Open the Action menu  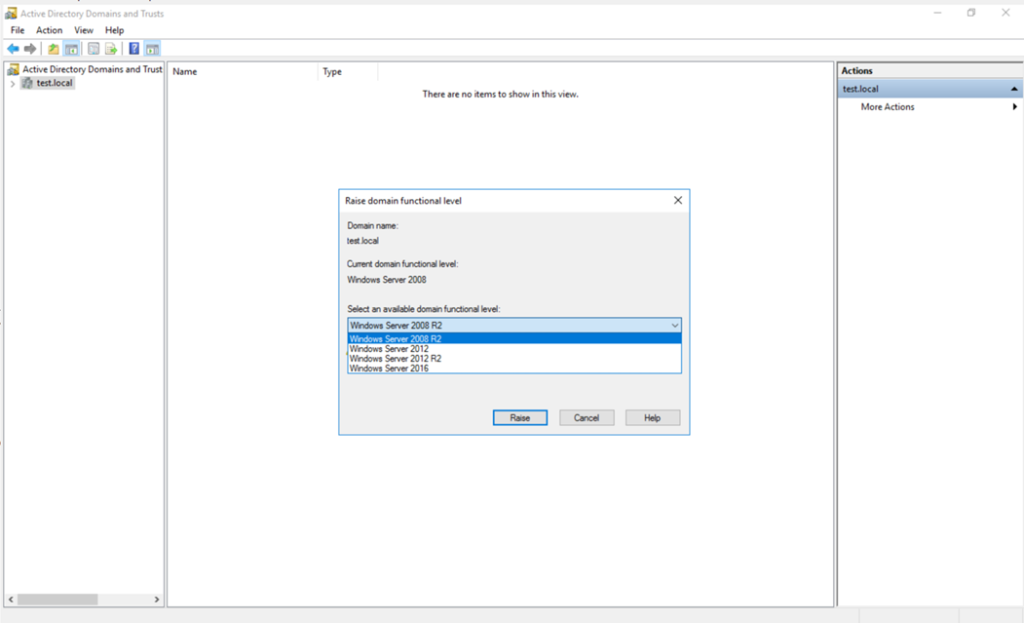(49, 30)
